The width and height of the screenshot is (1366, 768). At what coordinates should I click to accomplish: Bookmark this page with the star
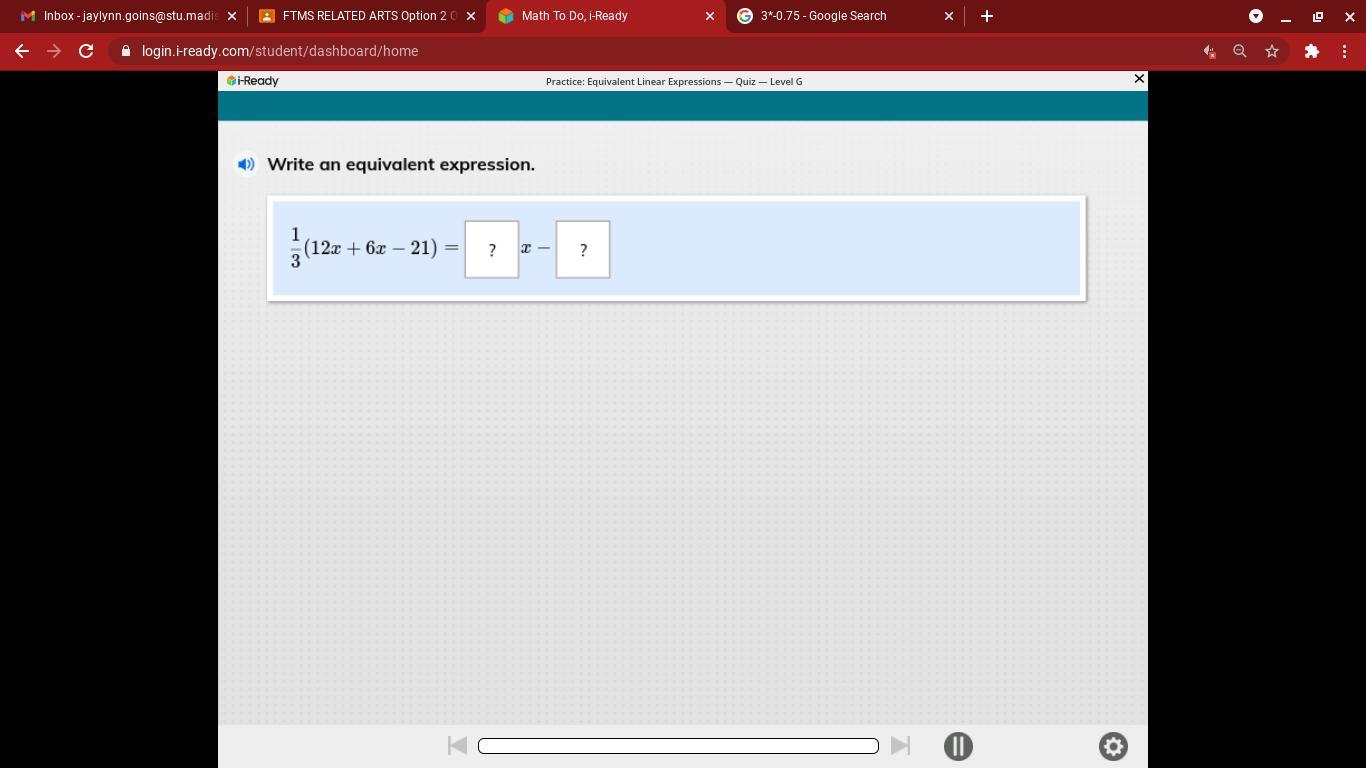[1272, 51]
